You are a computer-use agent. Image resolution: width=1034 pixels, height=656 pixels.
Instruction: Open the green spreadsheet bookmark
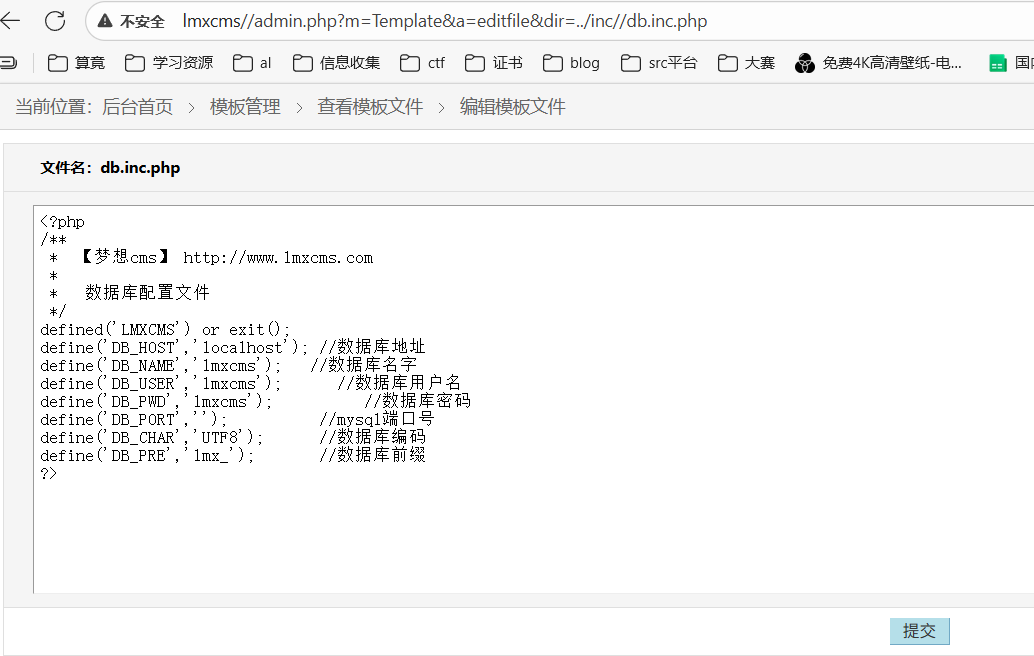pyautogui.click(x=1008, y=63)
